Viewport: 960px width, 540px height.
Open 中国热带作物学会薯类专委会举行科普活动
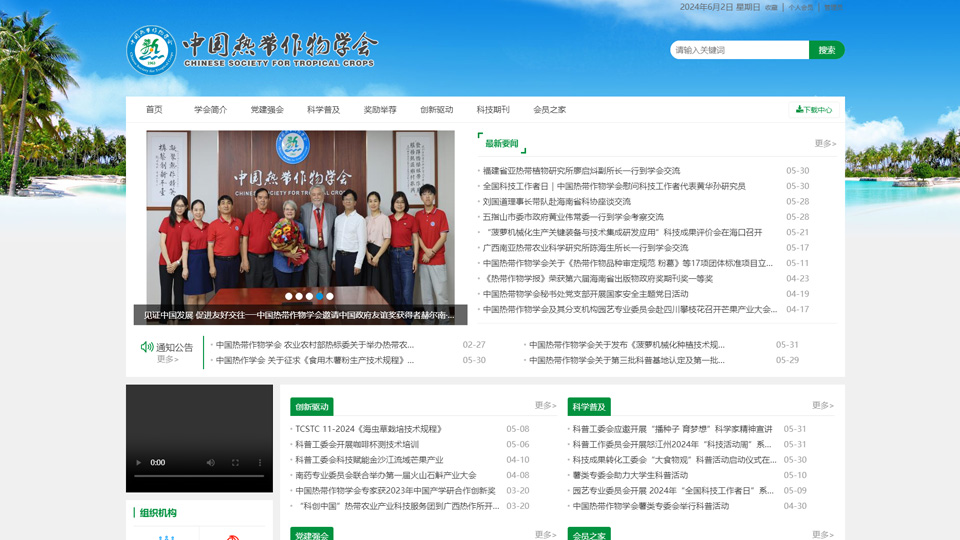(651, 506)
